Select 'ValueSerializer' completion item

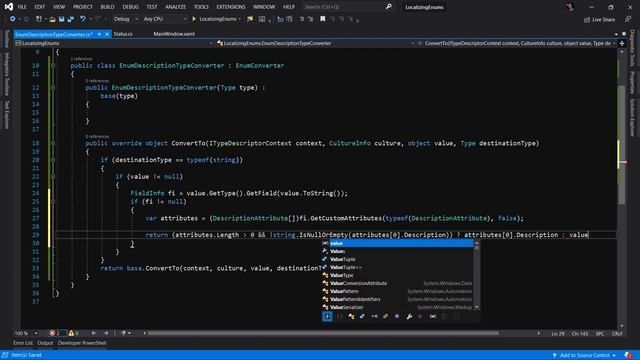point(398,307)
